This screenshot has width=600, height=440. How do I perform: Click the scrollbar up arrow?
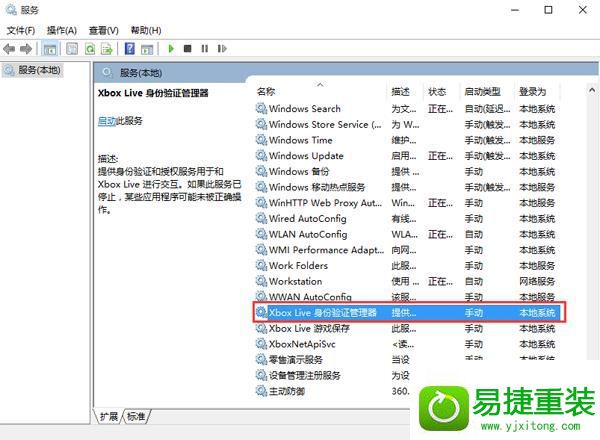[592, 90]
